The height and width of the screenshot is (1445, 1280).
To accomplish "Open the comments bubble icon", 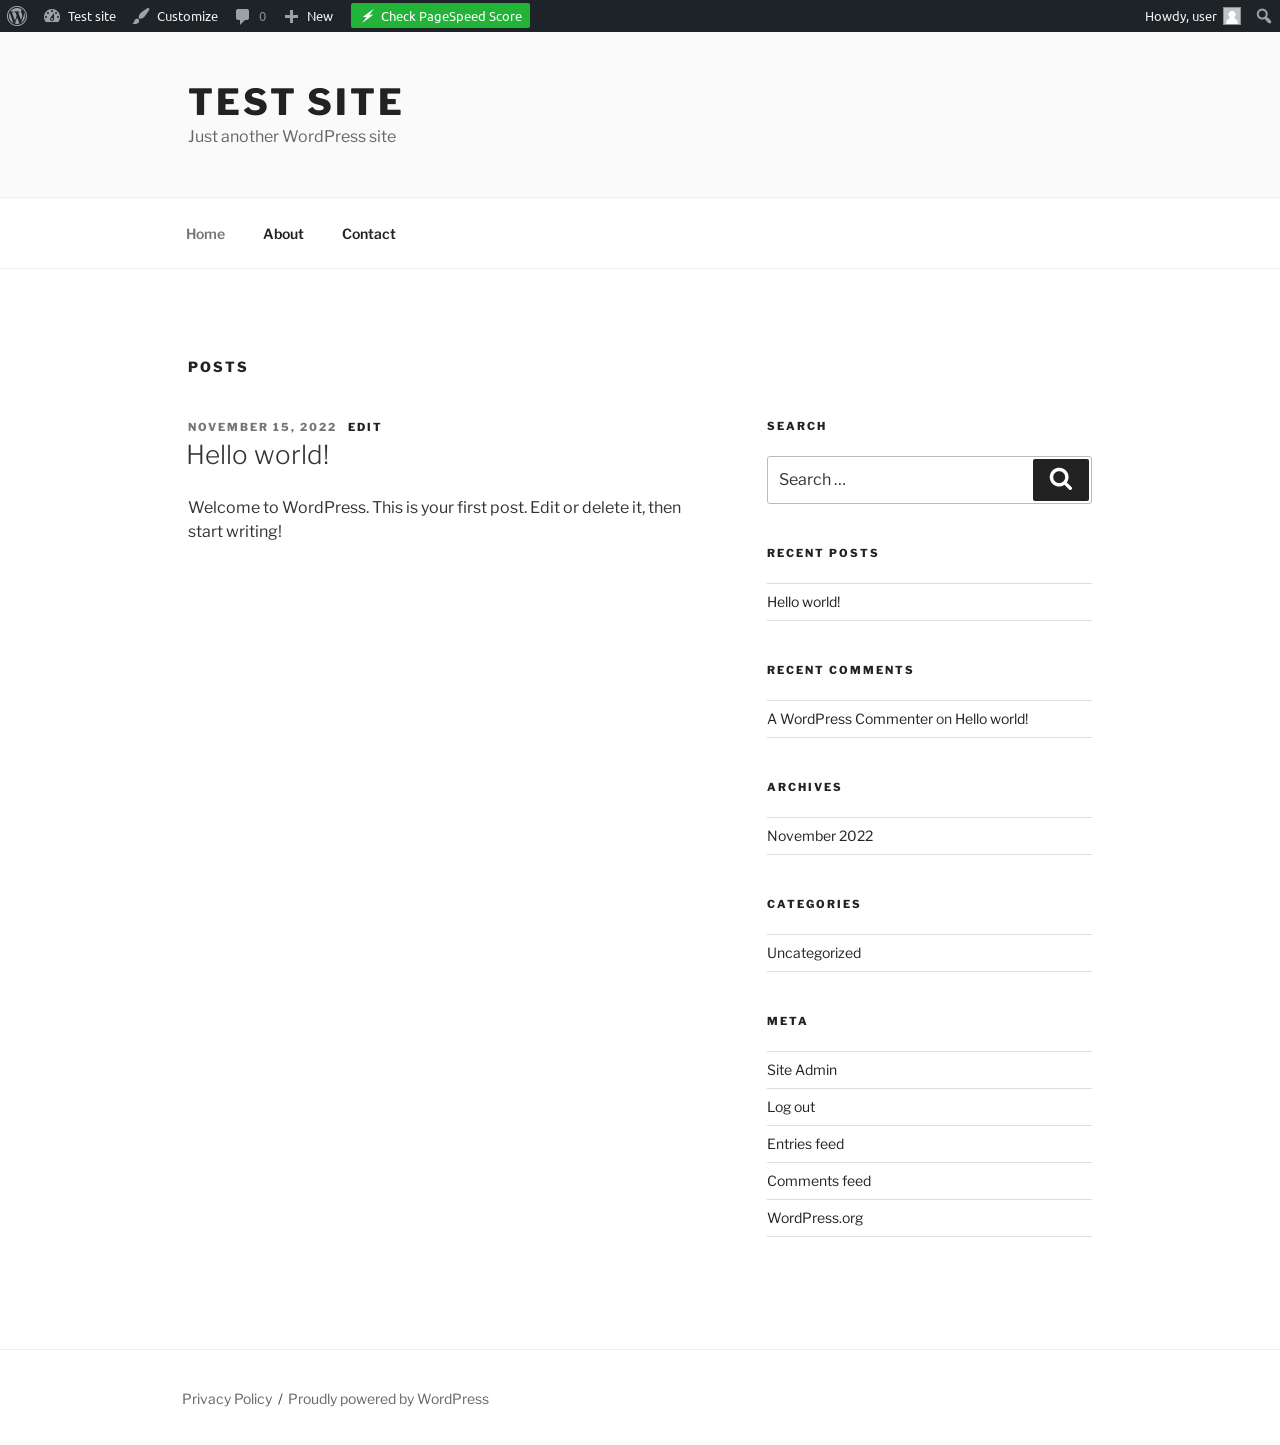I will (x=242, y=16).
